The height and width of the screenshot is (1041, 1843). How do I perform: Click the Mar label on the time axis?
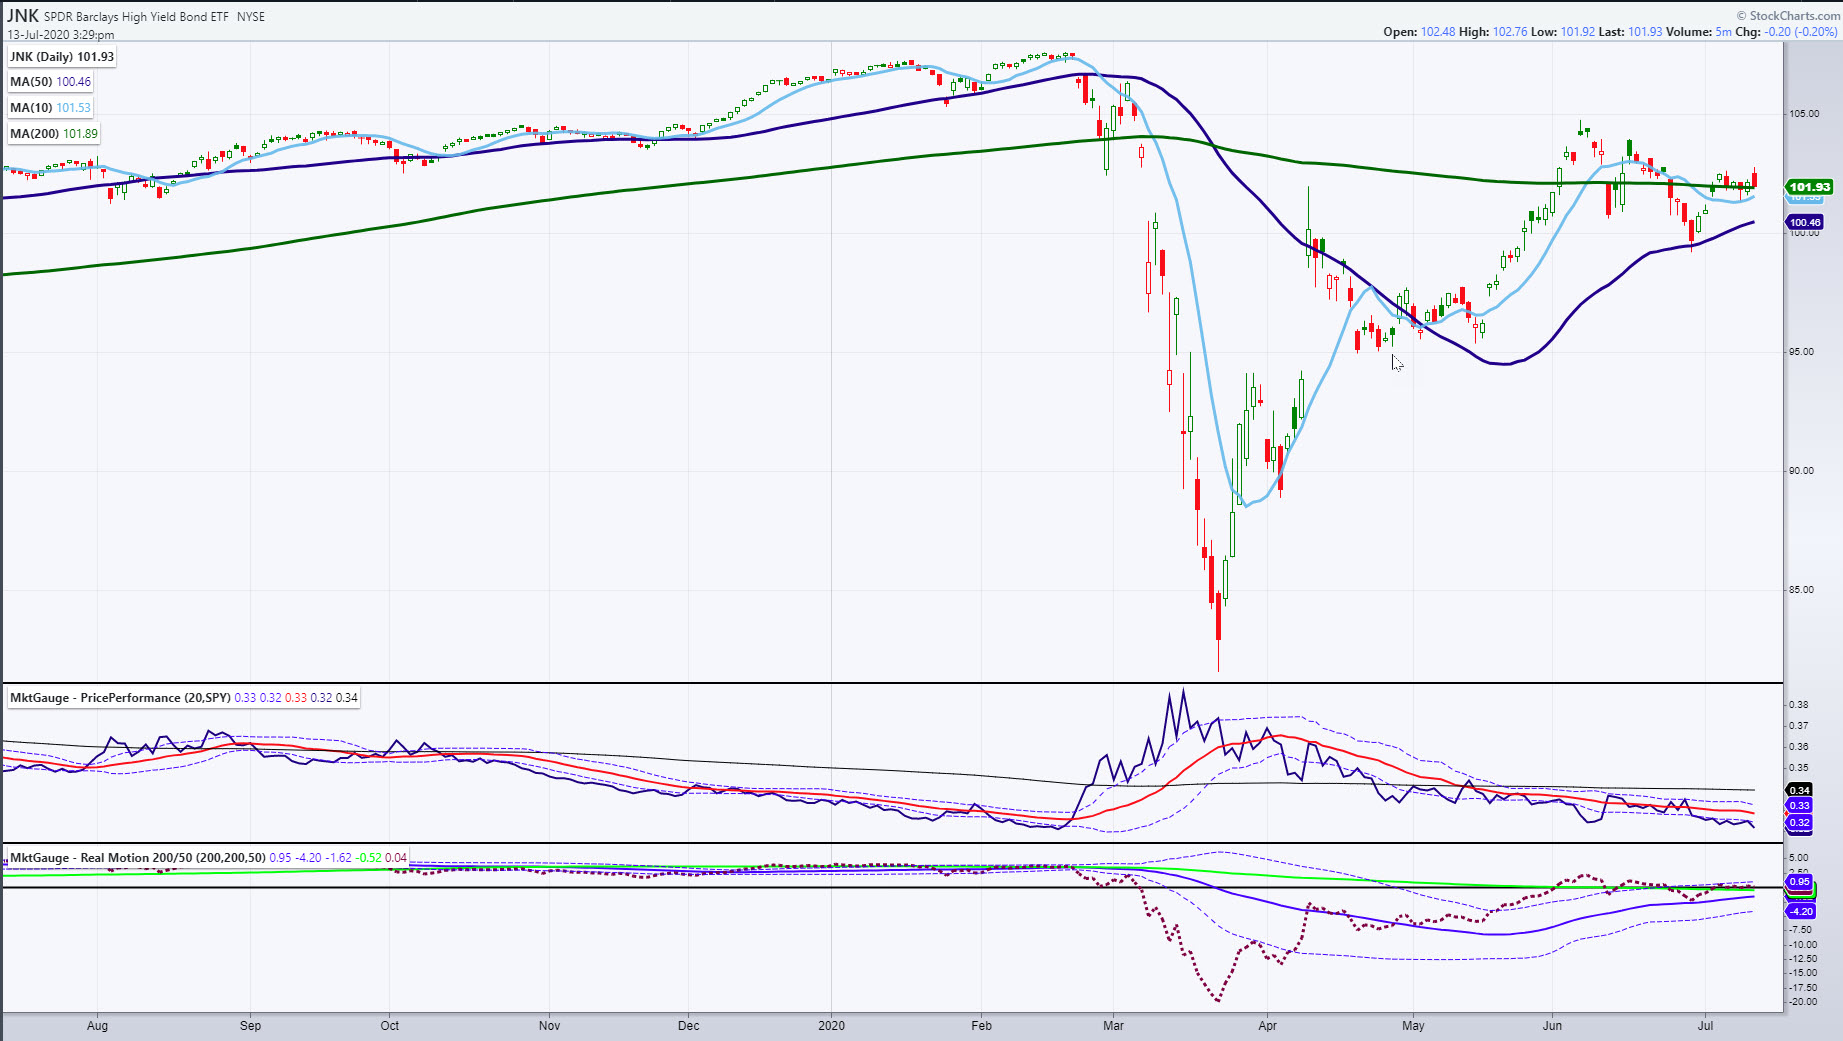point(1113,1026)
